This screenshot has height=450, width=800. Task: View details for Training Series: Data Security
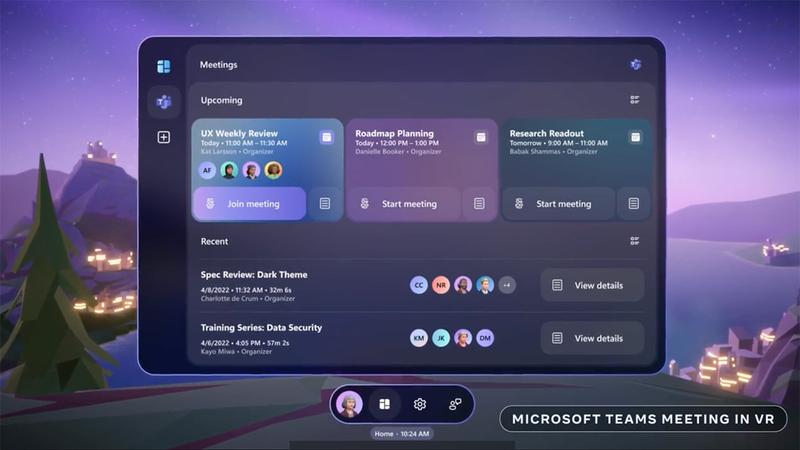click(x=592, y=338)
